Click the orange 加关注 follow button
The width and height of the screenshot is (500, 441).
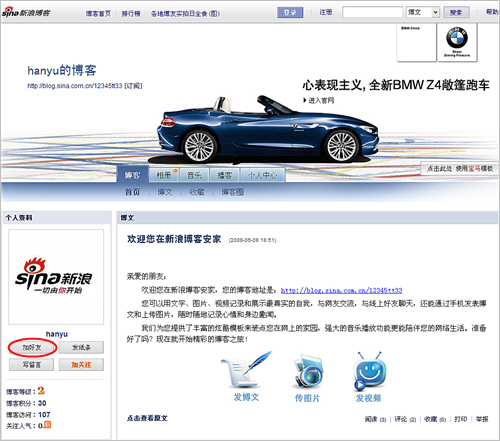(81, 365)
